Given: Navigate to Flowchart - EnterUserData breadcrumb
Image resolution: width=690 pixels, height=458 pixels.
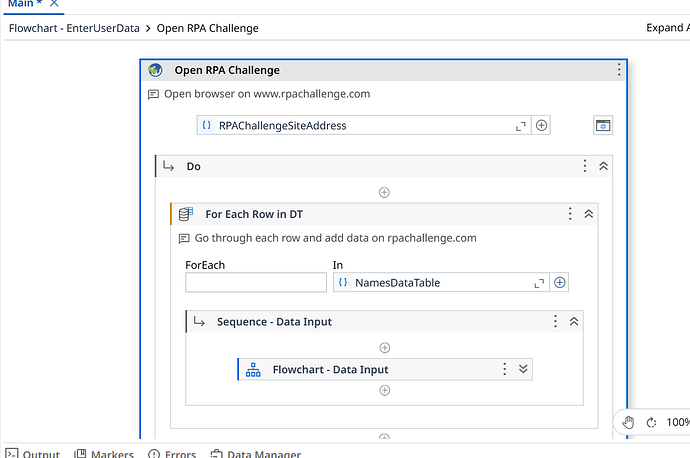Looking at the screenshot, I should (x=74, y=28).
